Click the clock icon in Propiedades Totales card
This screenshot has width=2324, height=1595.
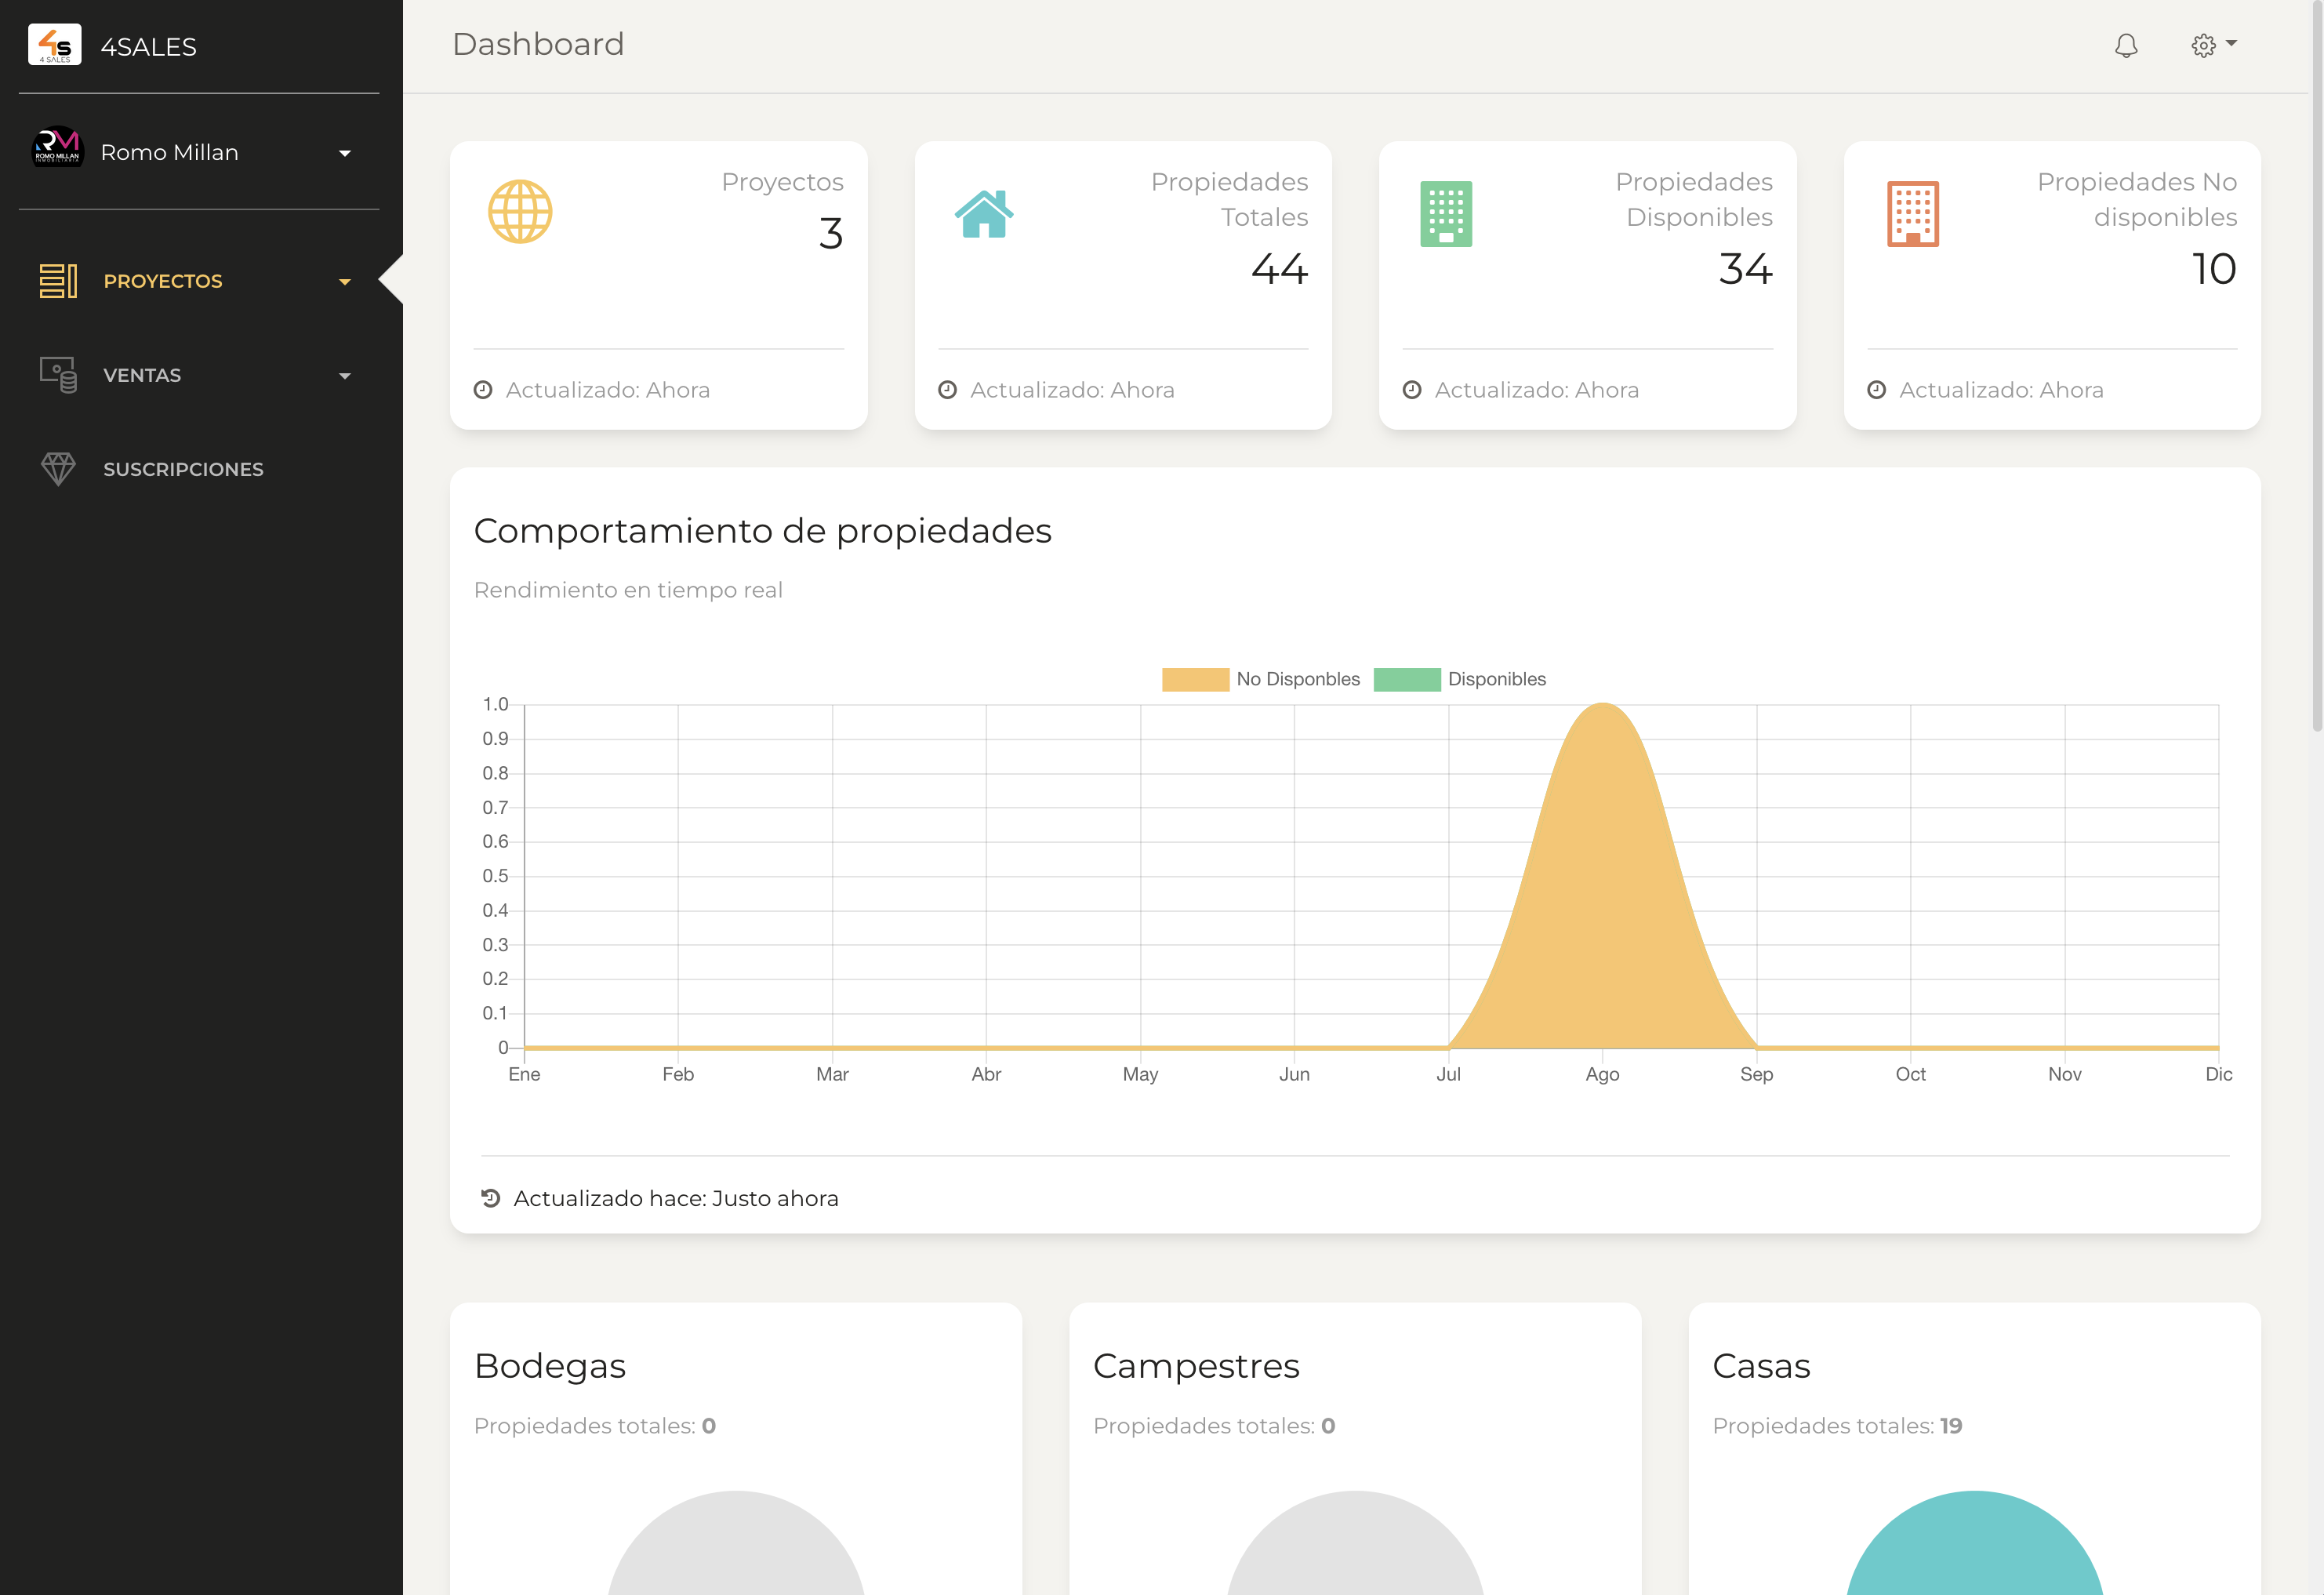[x=948, y=390]
